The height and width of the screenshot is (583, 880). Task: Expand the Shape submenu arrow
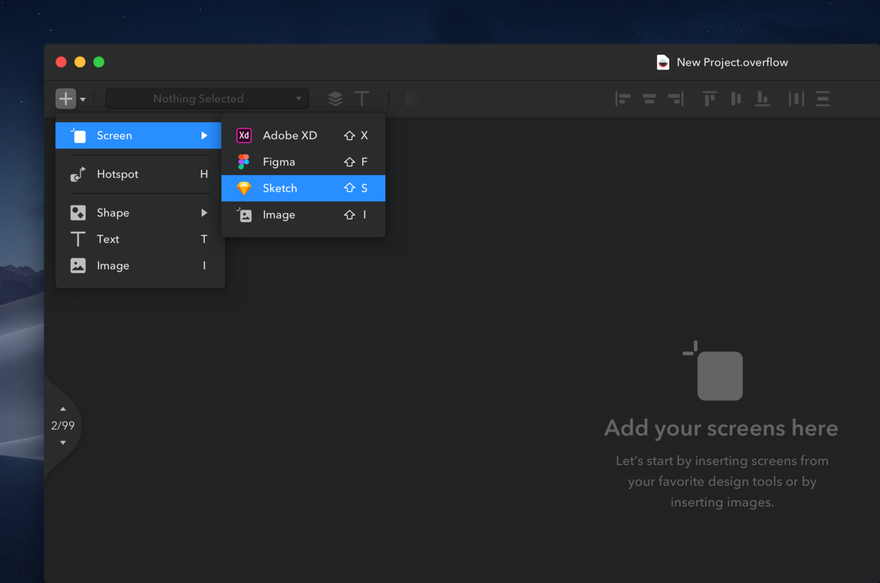204,213
